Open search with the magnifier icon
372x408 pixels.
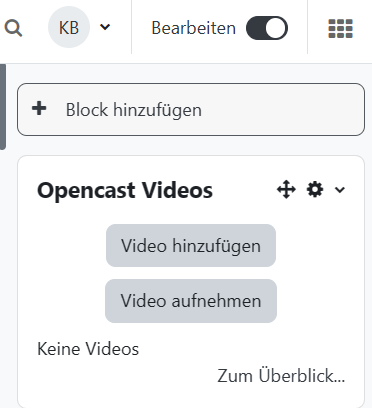point(13,28)
